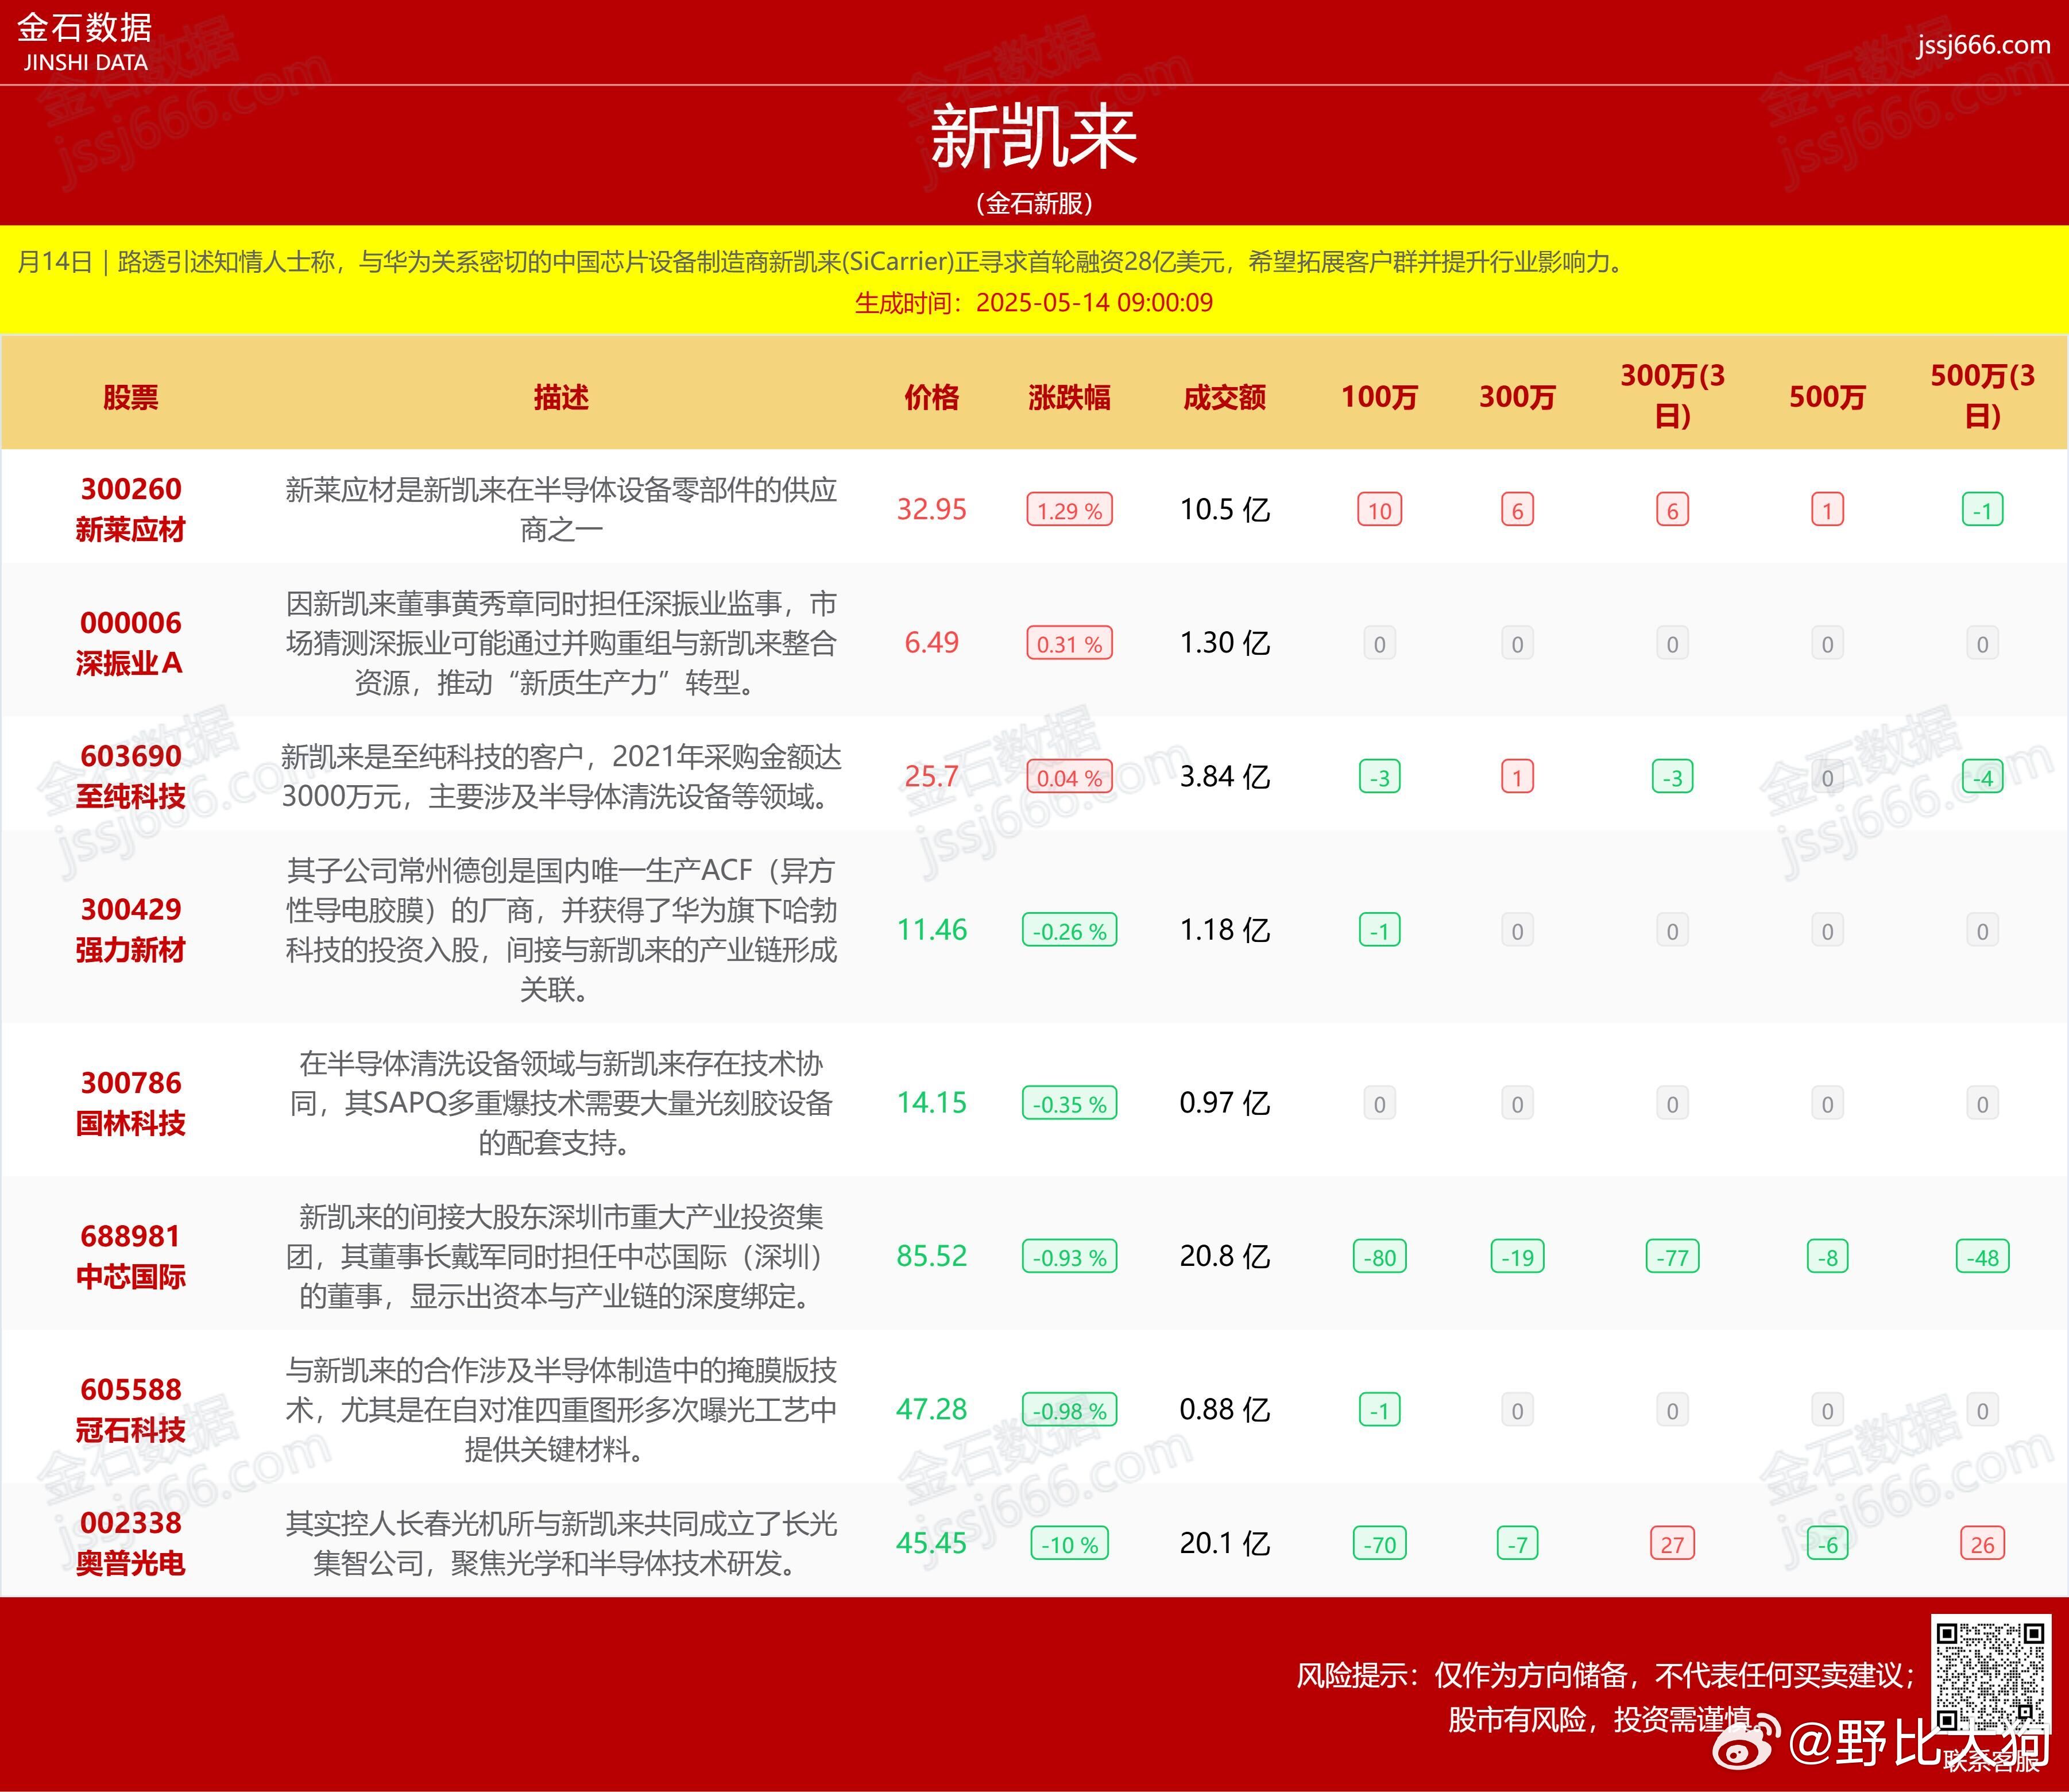
Task: Click the 27 badge in 奥普光电 row
Action: [1672, 1544]
